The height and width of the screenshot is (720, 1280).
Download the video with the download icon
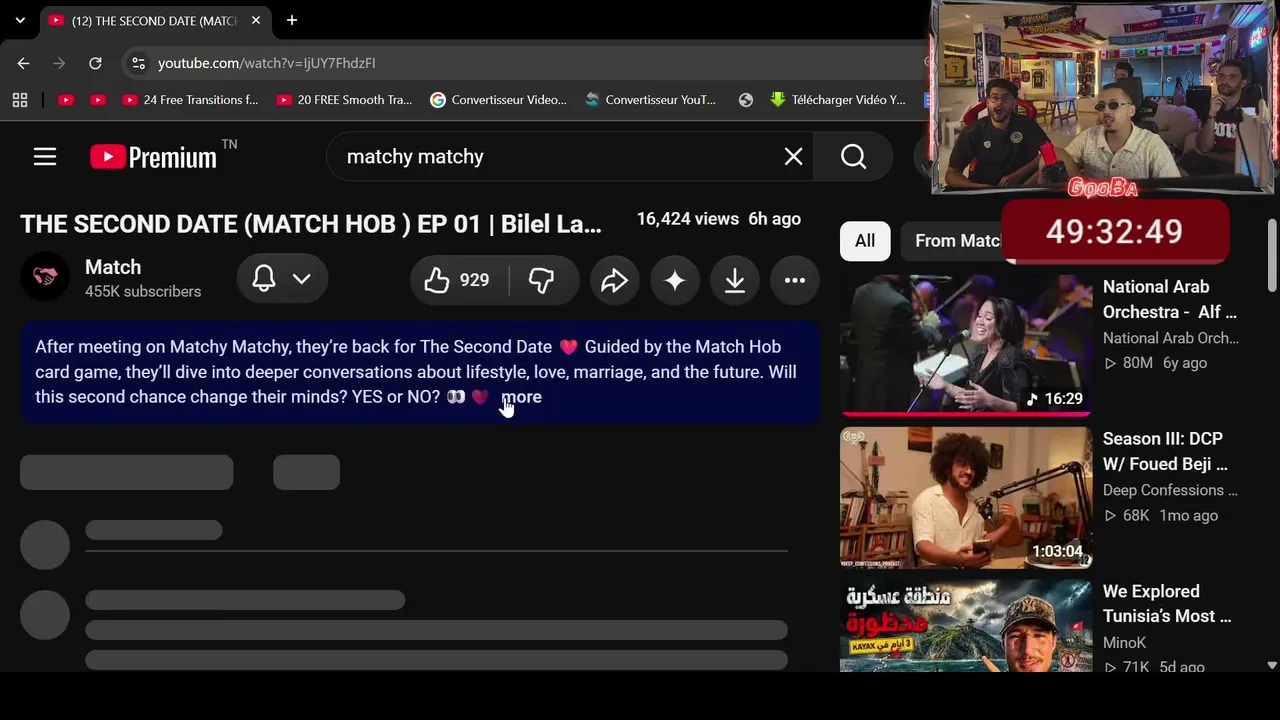point(735,281)
